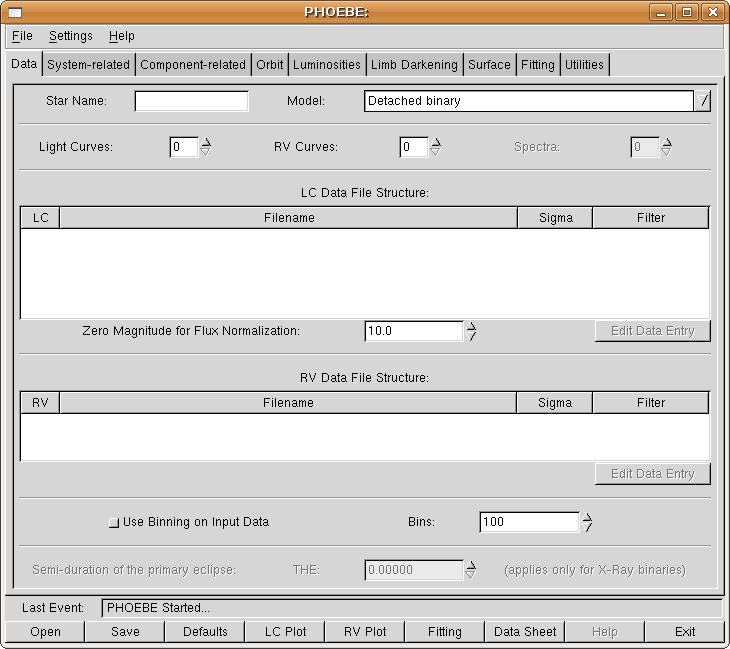Switch to the Utilities tab
This screenshot has height=649, width=730.
click(x=584, y=65)
